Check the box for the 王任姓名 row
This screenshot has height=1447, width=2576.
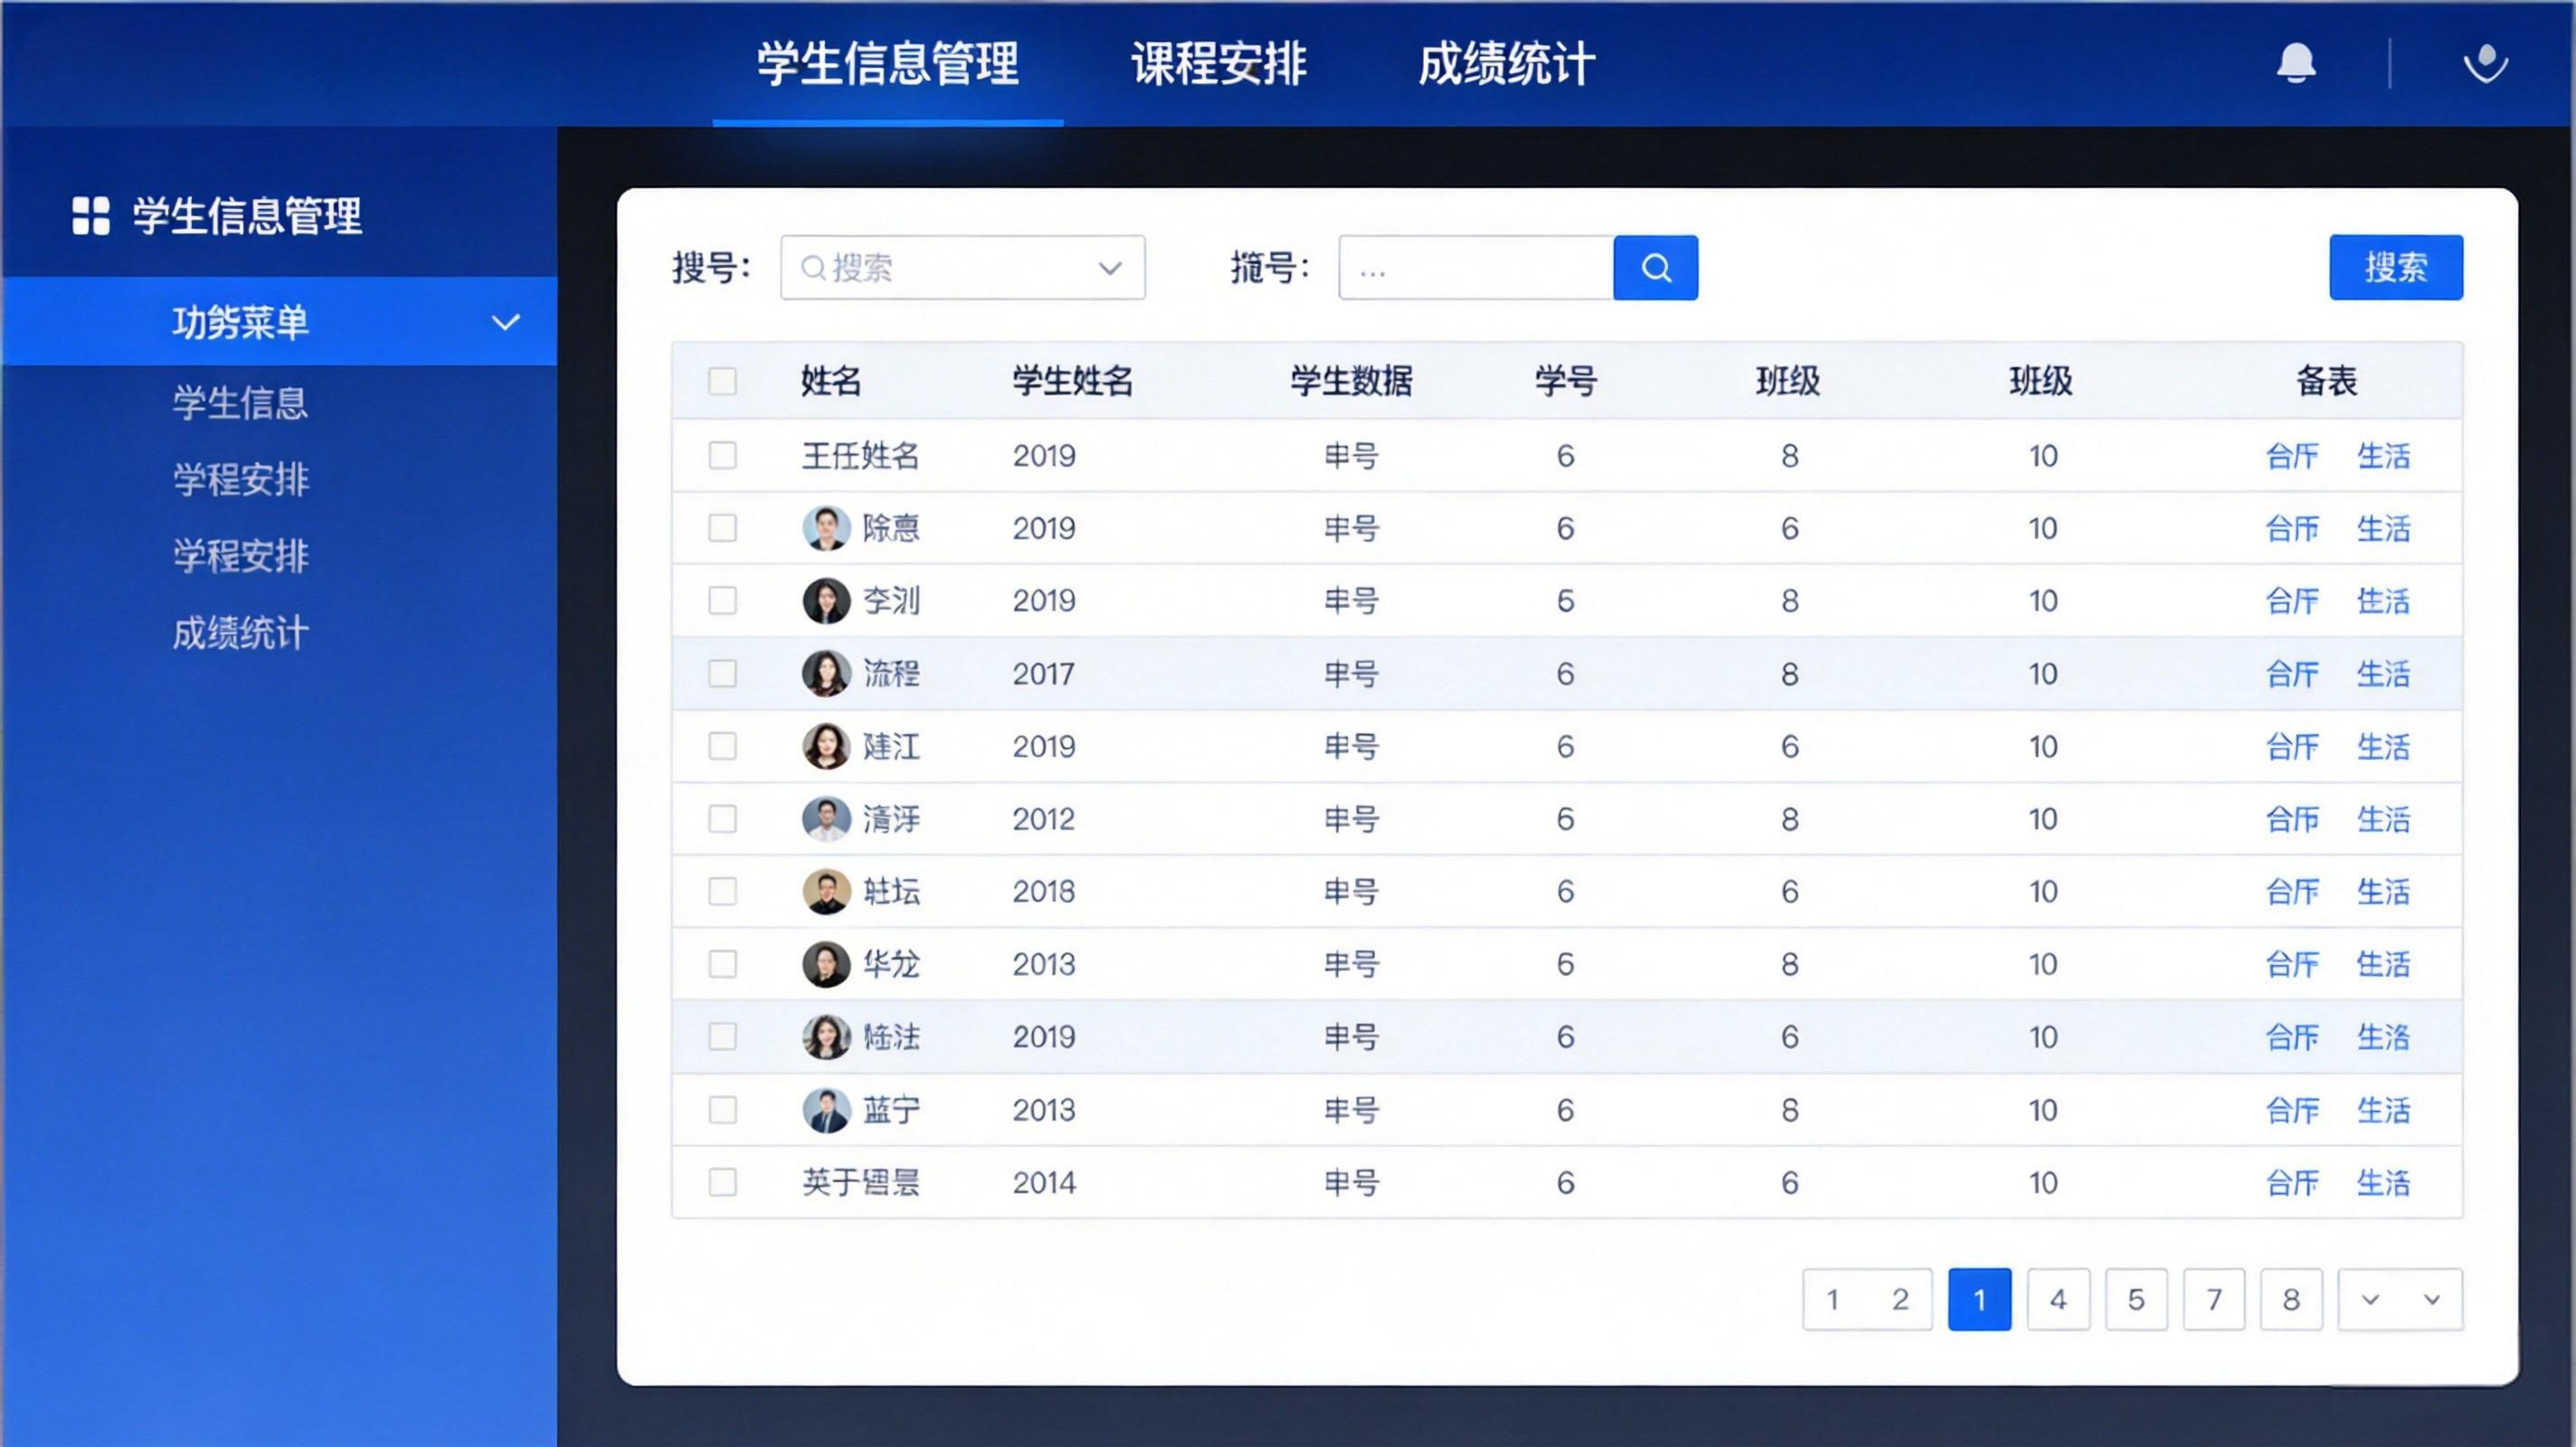[722, 456]
